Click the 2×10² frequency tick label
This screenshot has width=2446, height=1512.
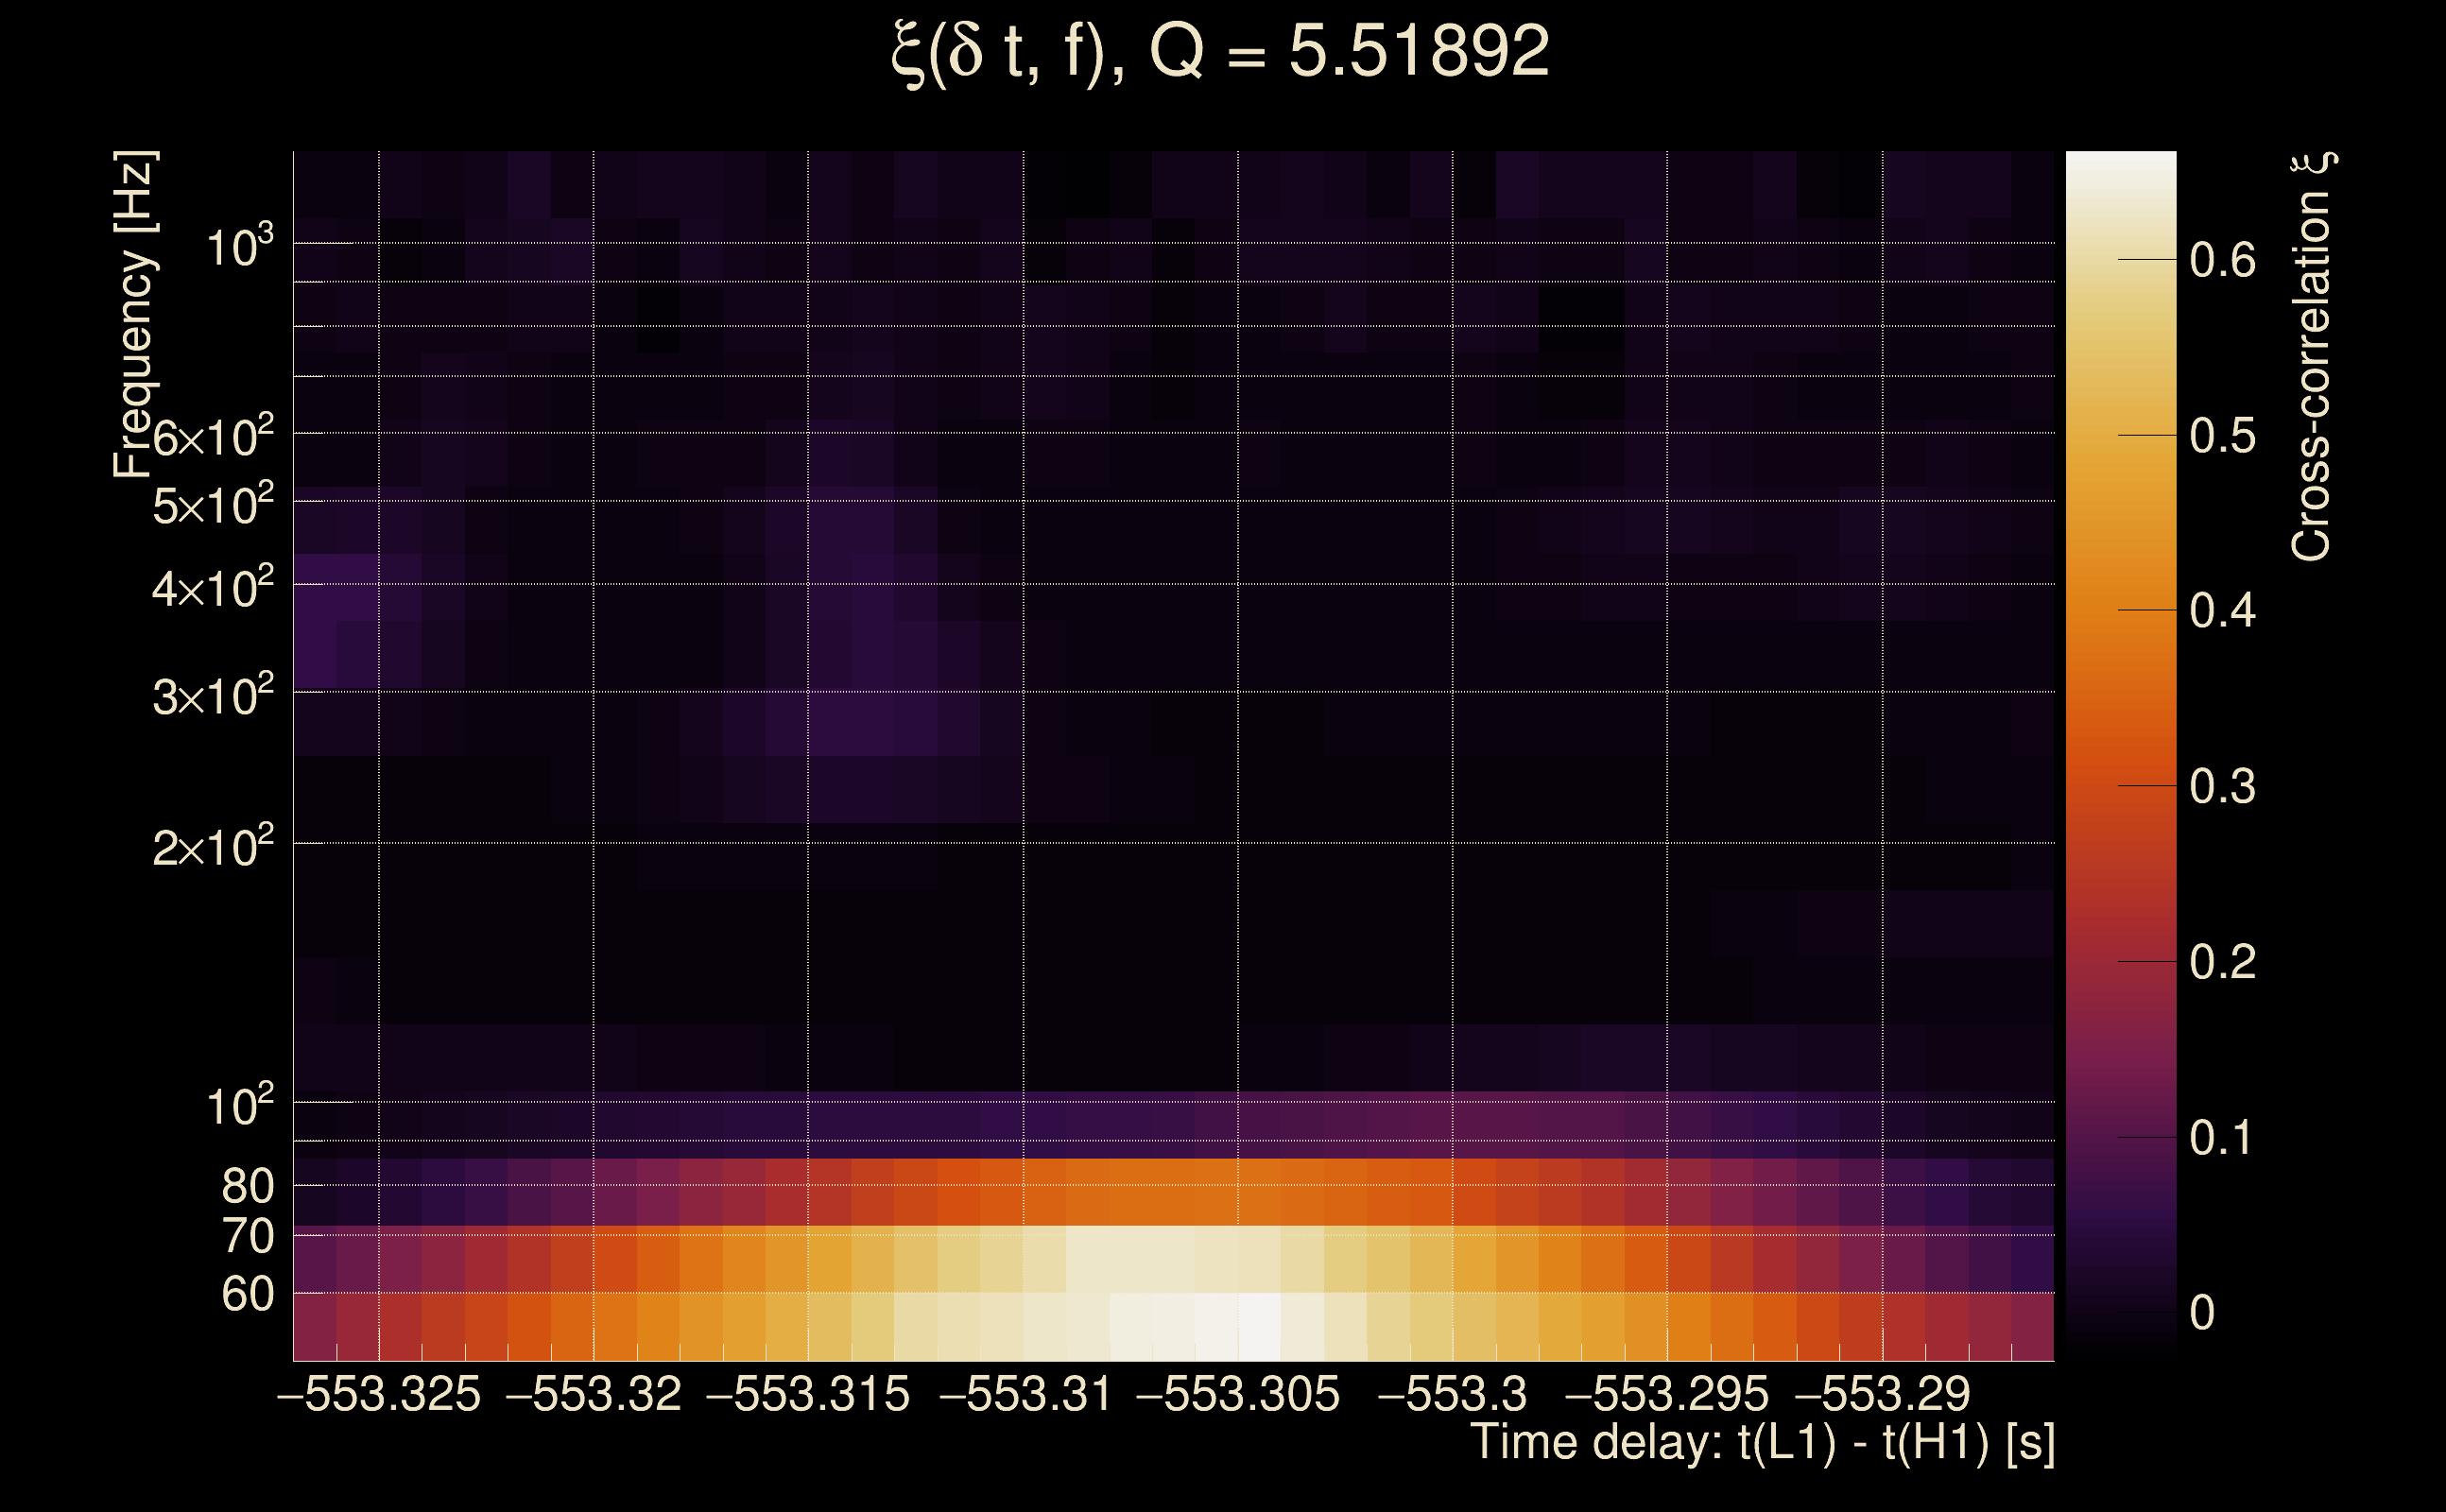click(212, 848)
